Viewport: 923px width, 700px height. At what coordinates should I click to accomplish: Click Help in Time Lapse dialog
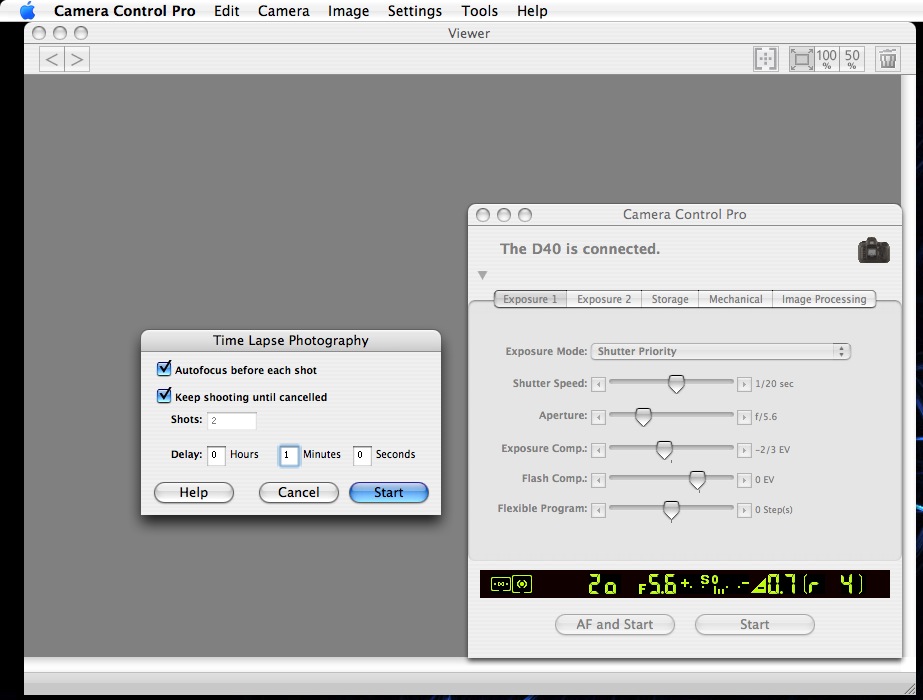pos(194,493)
